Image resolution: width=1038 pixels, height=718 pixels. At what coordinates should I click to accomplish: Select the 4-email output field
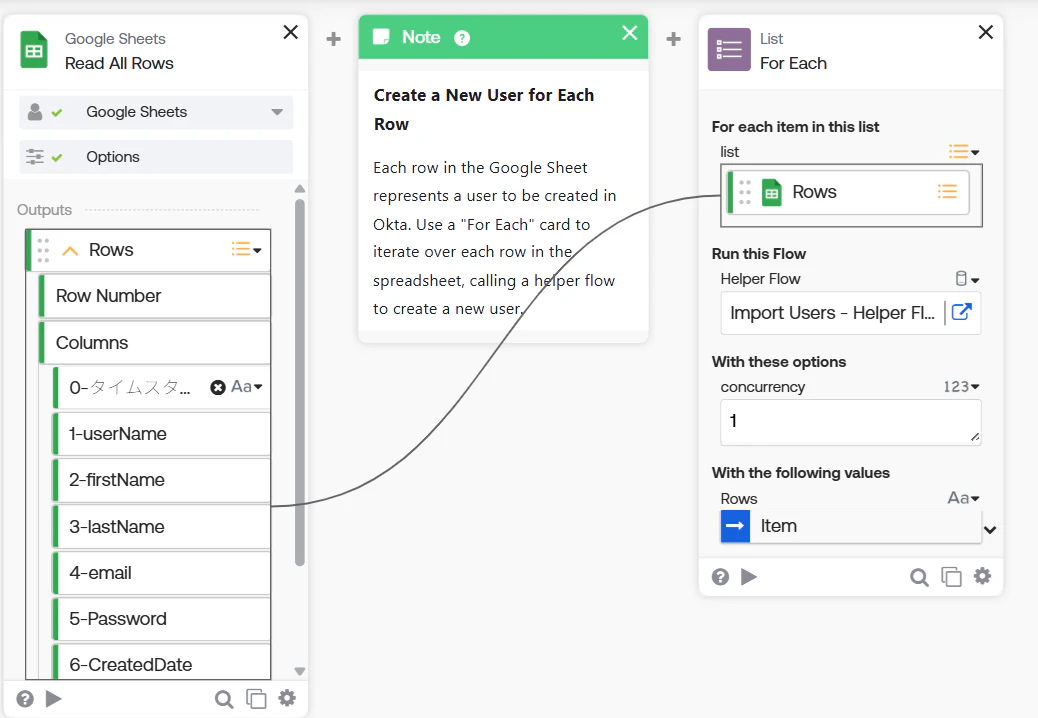click(162, 573)
